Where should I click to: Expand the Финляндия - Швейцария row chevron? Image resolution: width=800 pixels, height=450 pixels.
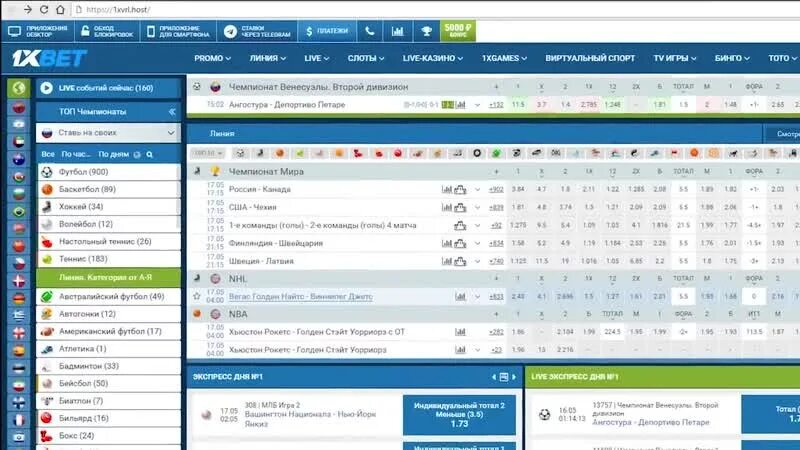click(477, 243)
